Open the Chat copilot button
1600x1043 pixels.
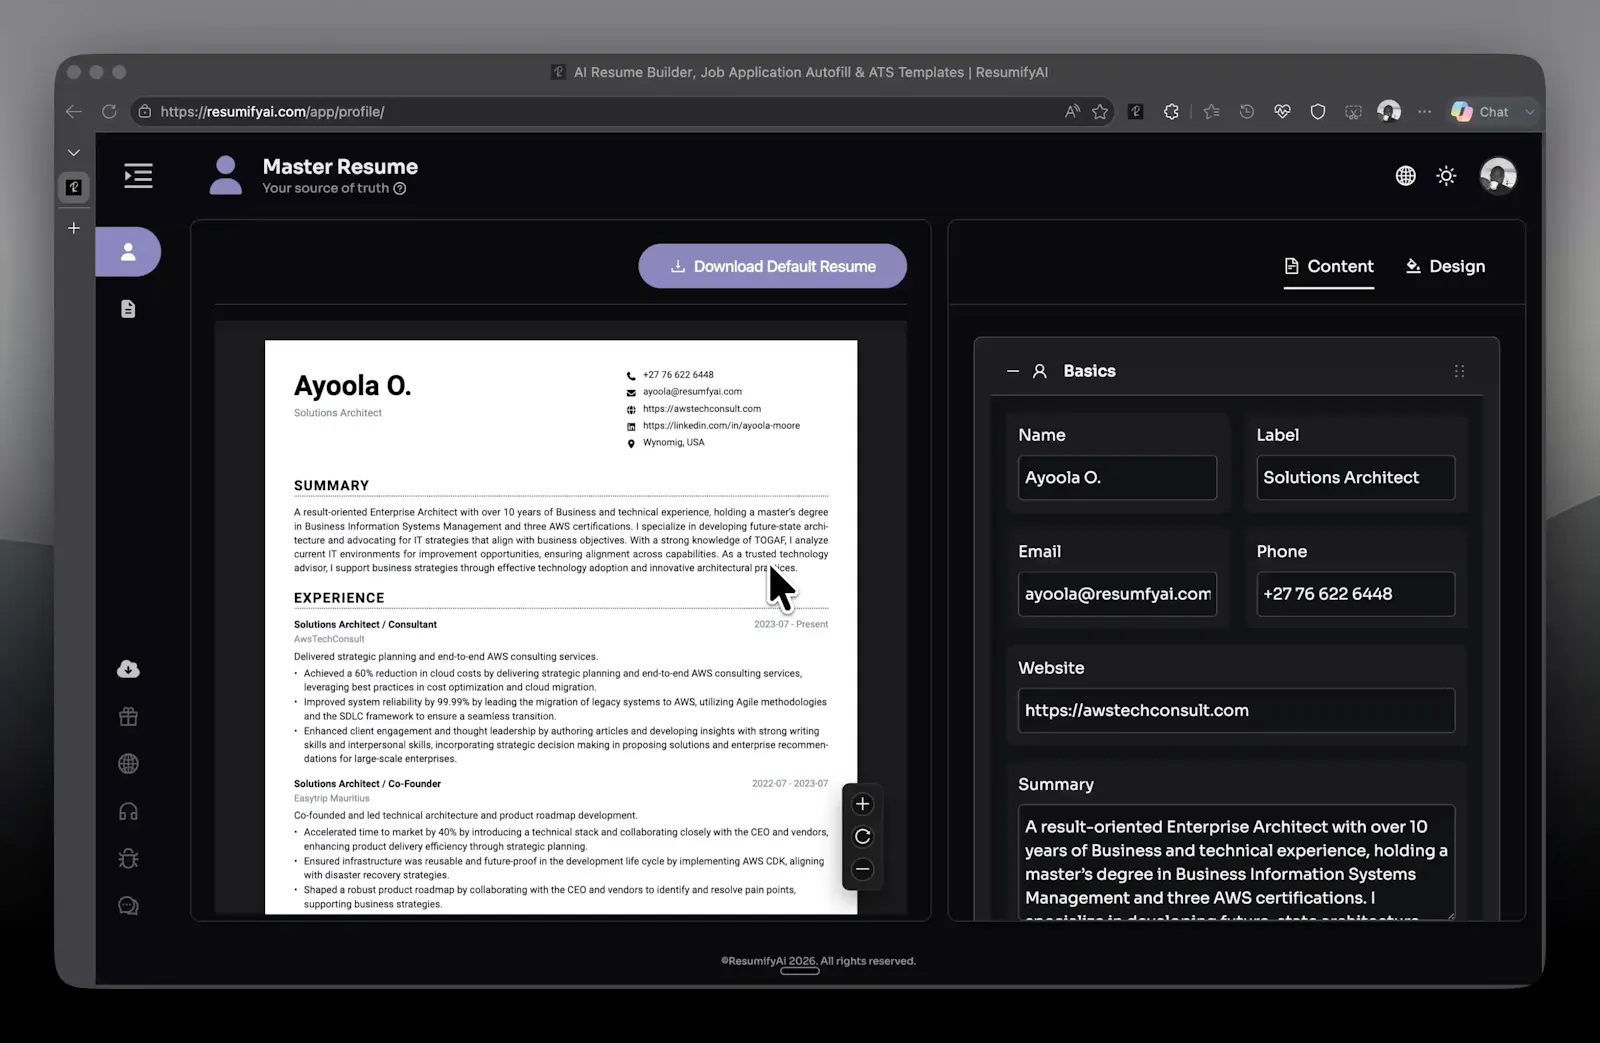click(x=1480, y=112)
